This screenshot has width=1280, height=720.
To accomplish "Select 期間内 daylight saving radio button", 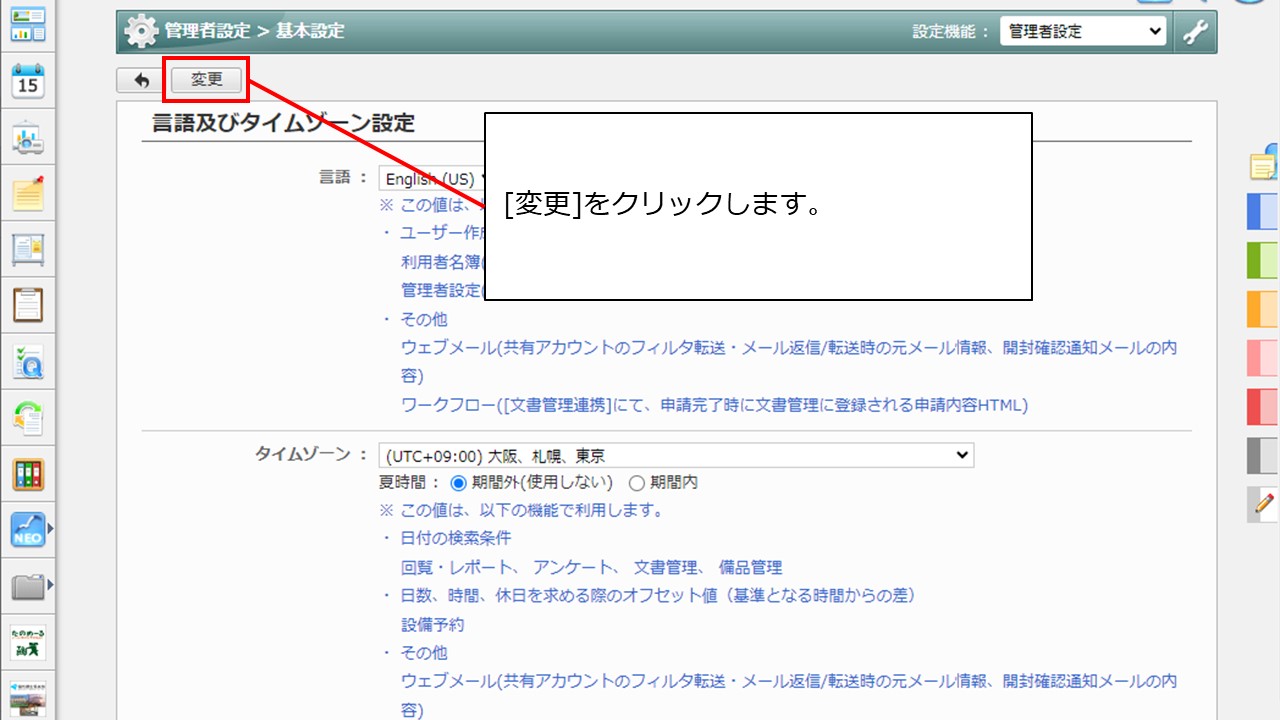I will coord(636,483).
